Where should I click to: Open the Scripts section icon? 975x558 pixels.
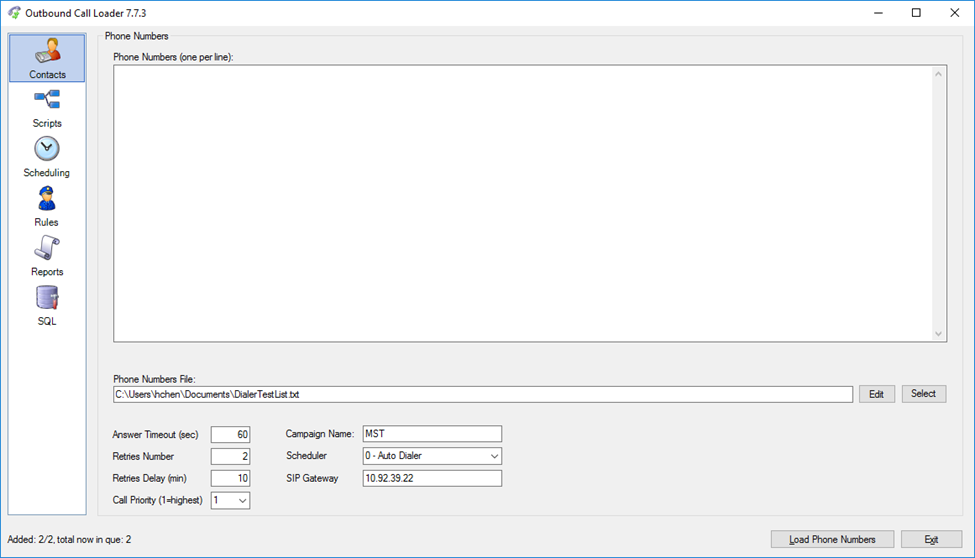pyautogui.click(x=47, y=101)
